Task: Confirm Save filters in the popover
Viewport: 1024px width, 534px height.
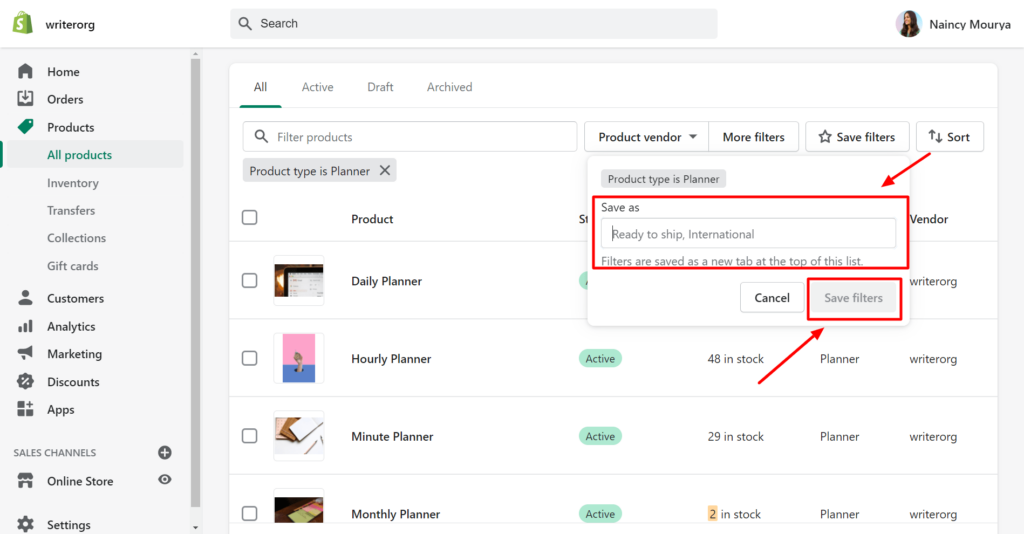Action: tap(854, 298)
